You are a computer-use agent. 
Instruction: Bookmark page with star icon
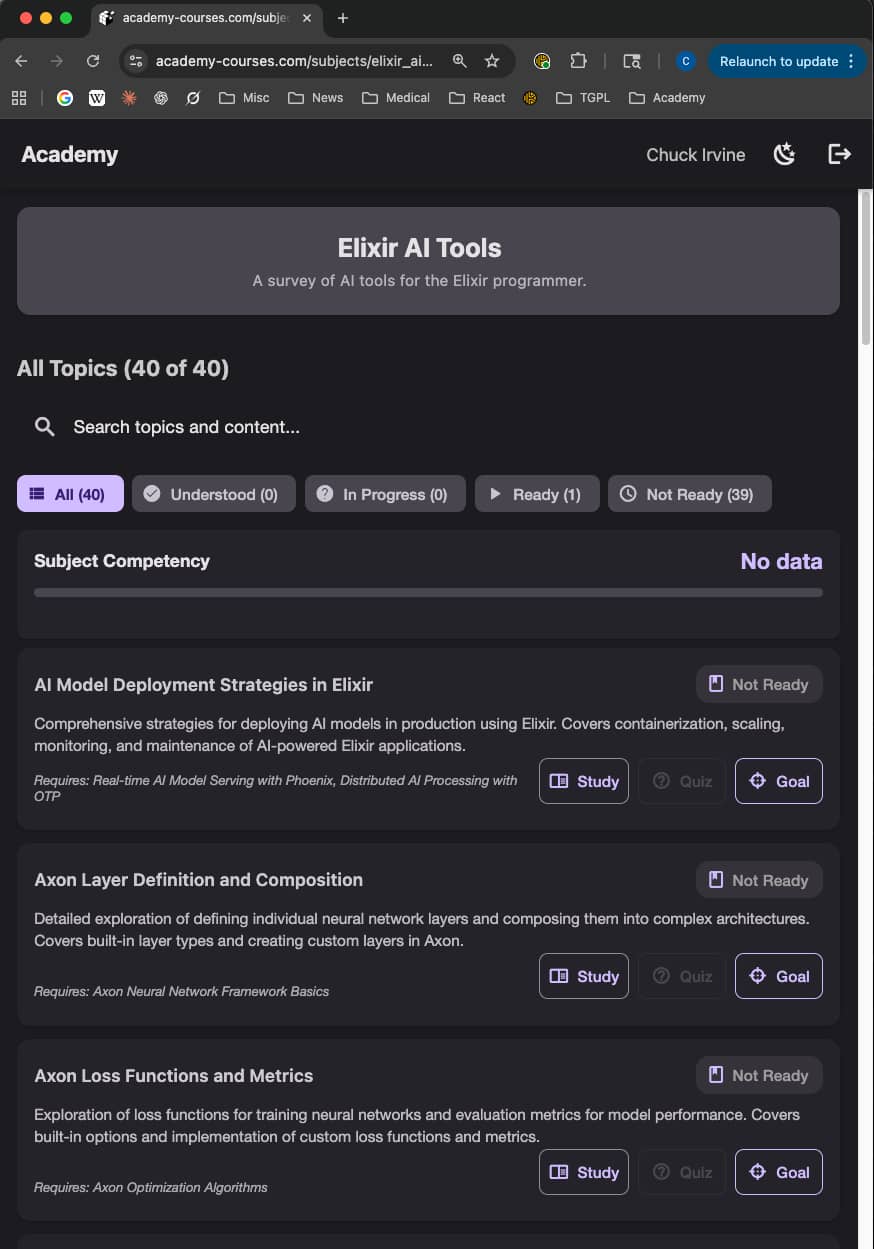pyautogui.click(x=492, y=61)
